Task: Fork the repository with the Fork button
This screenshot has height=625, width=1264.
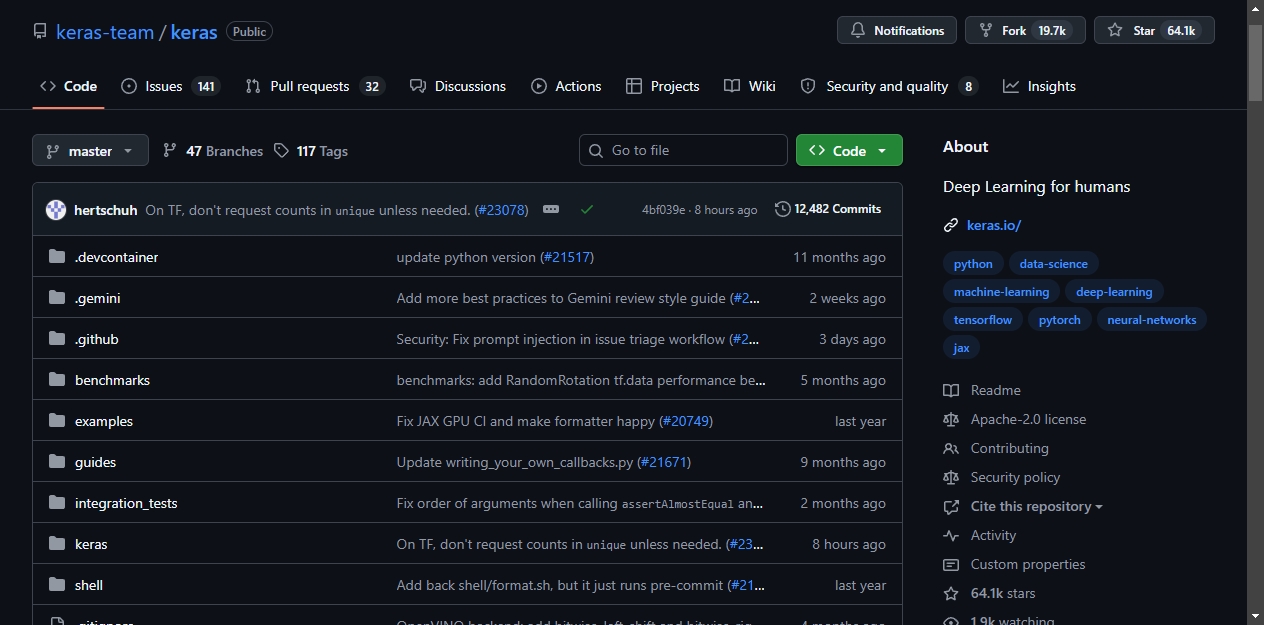Action: pos(1025,31)
